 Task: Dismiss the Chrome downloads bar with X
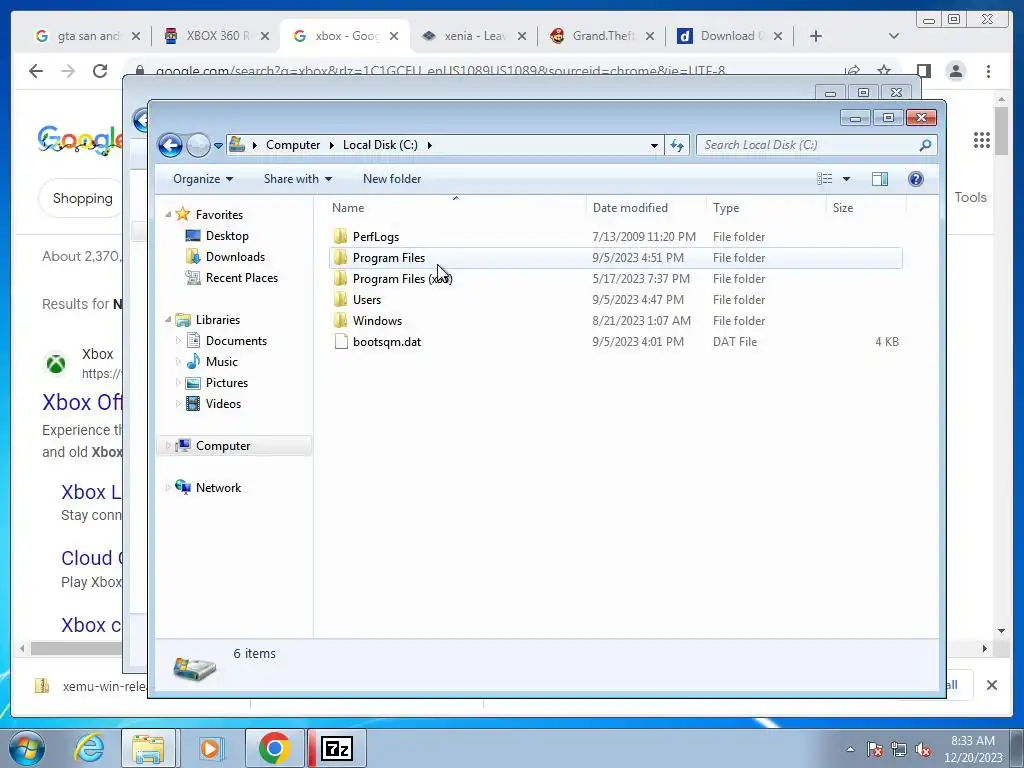[991, 684]
